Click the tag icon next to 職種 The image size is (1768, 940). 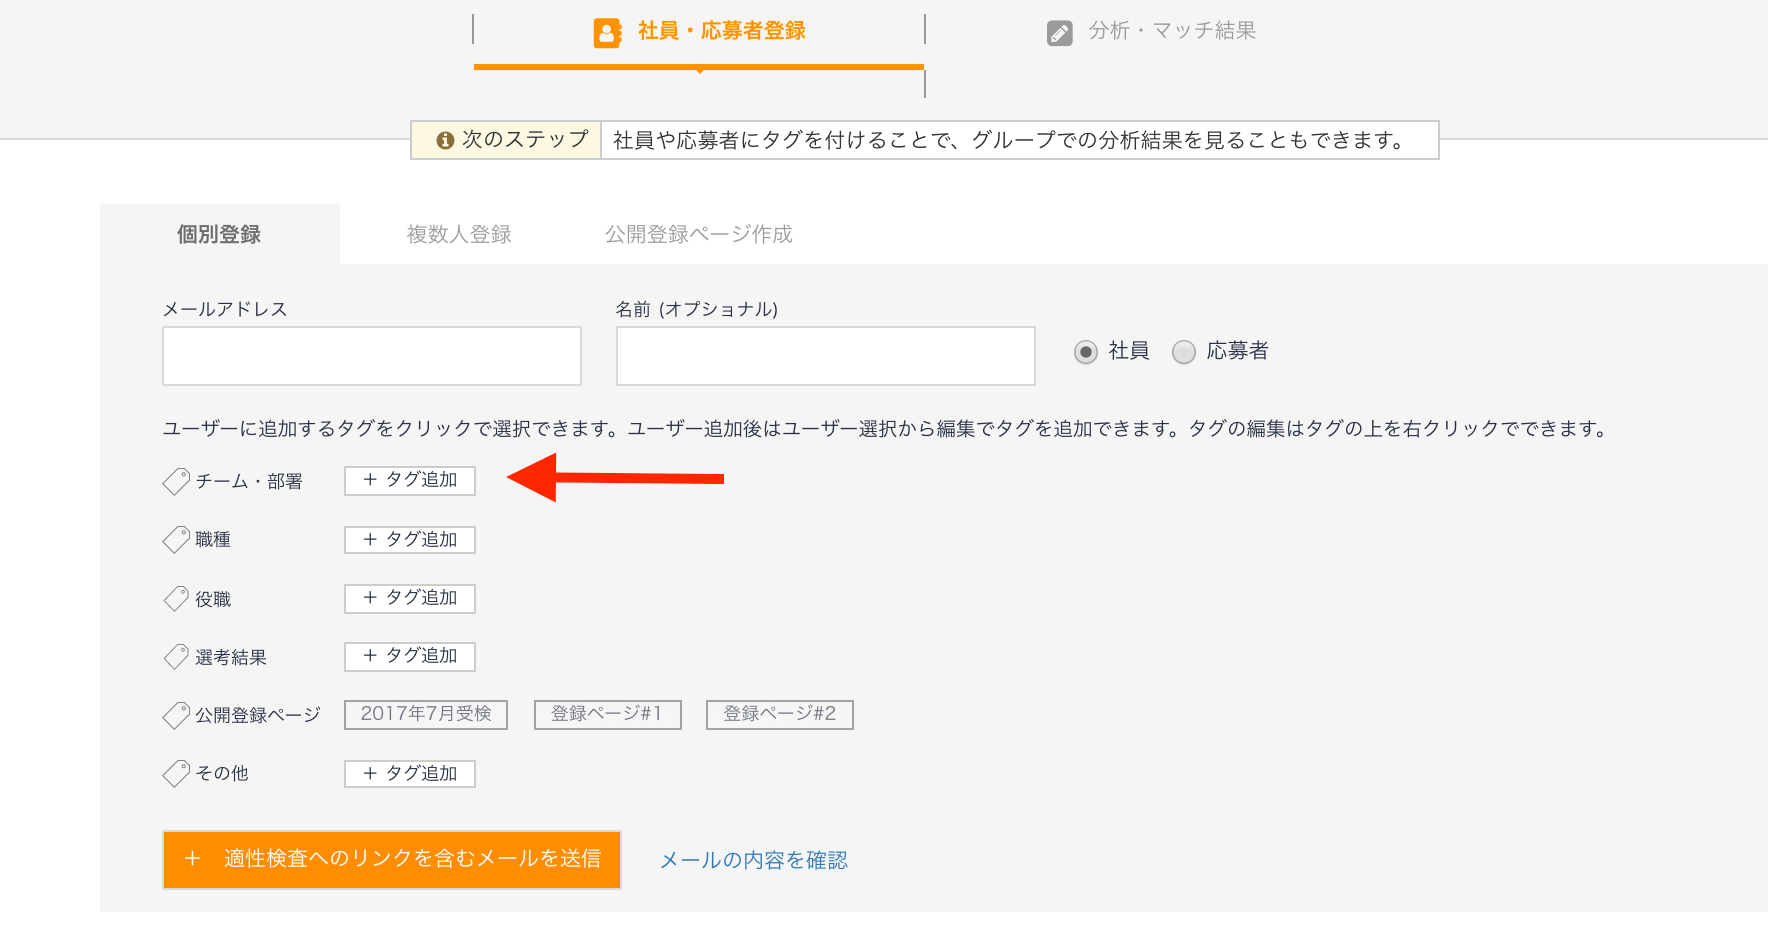coord(176,540)
